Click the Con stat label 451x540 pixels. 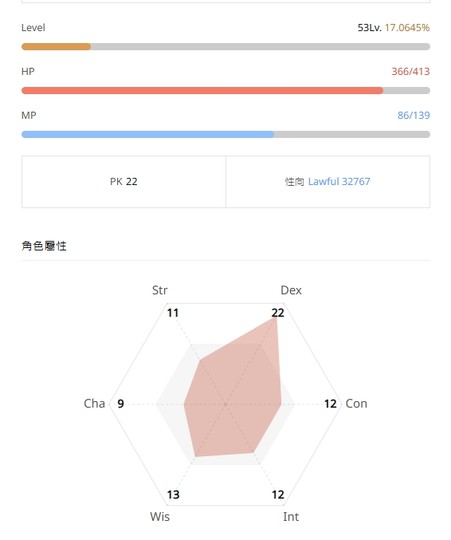356,404
